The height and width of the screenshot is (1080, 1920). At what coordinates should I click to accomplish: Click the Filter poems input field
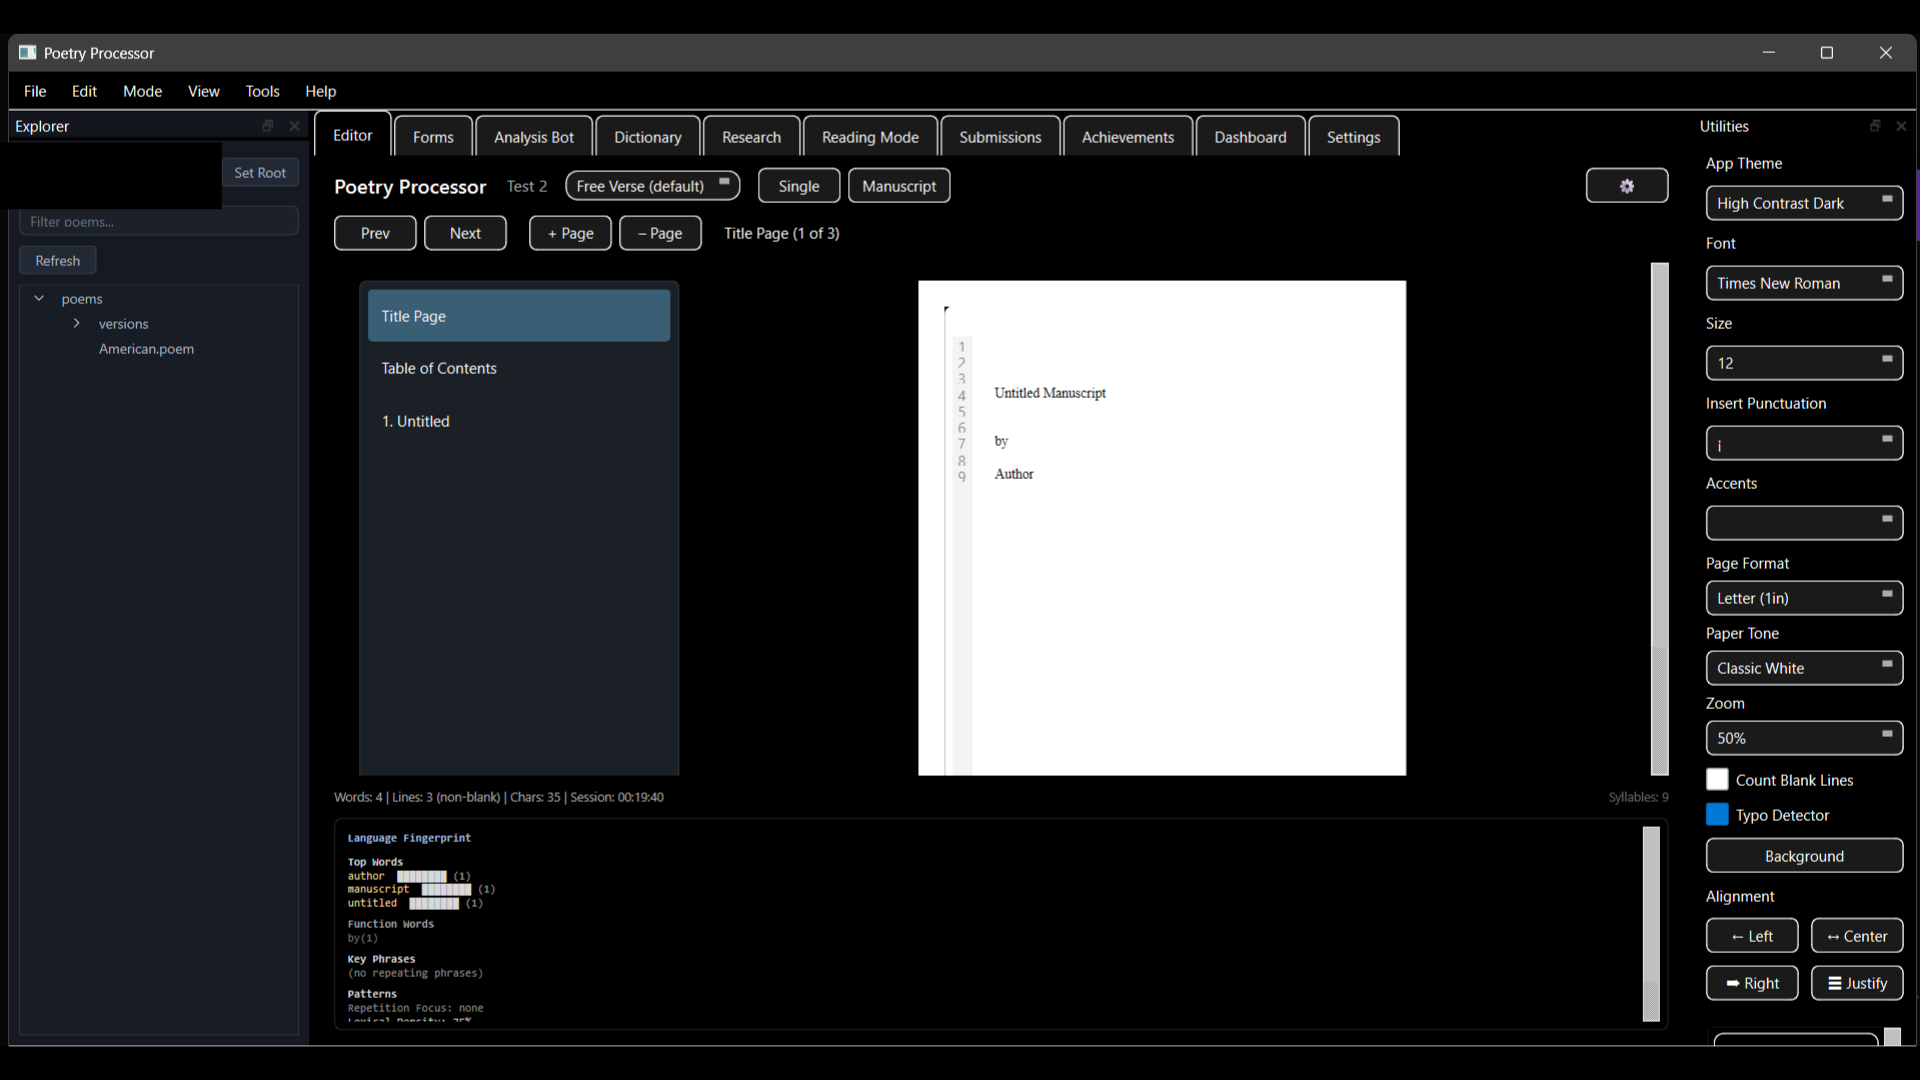point(159,222)
